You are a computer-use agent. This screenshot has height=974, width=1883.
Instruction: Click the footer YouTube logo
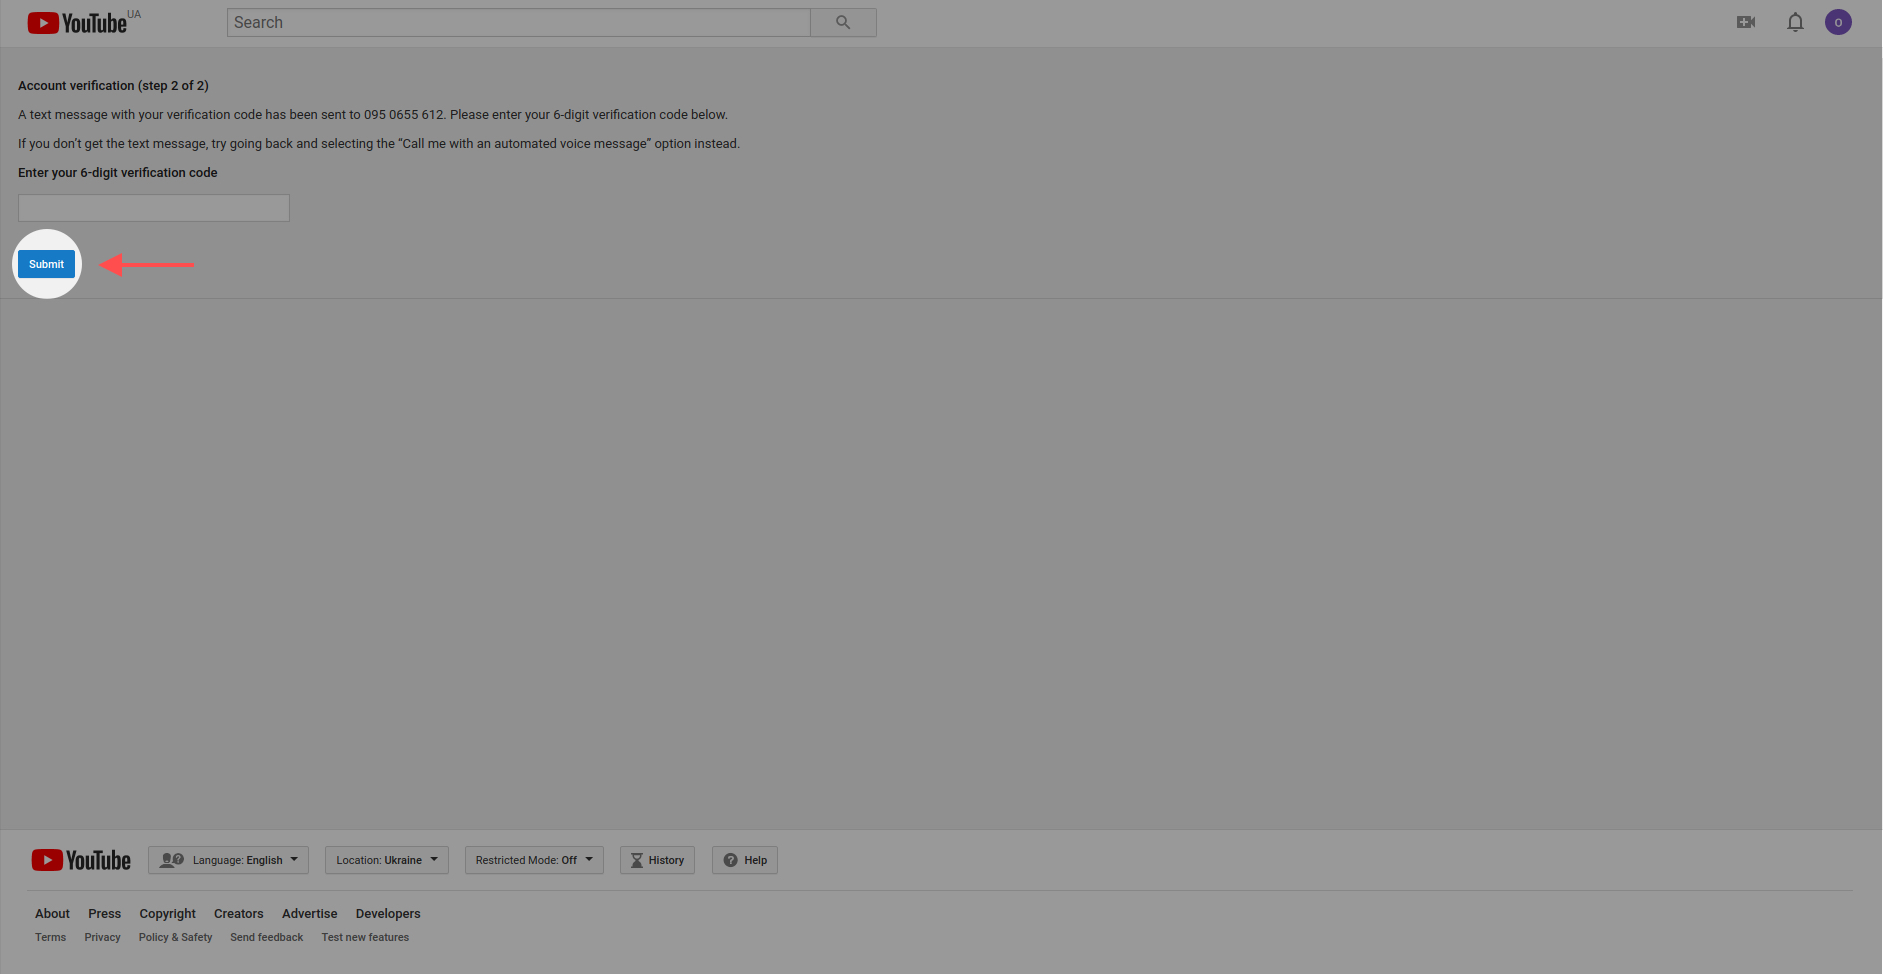click(81, 860)
